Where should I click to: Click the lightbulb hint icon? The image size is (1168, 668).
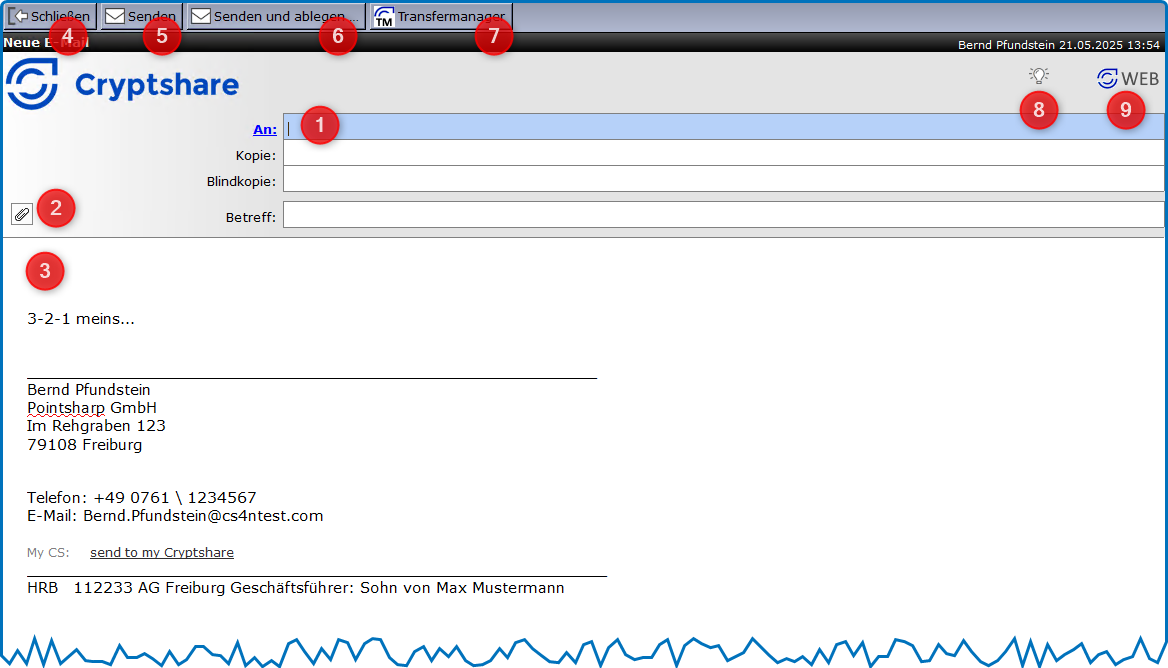click(x=1039, y=77)
